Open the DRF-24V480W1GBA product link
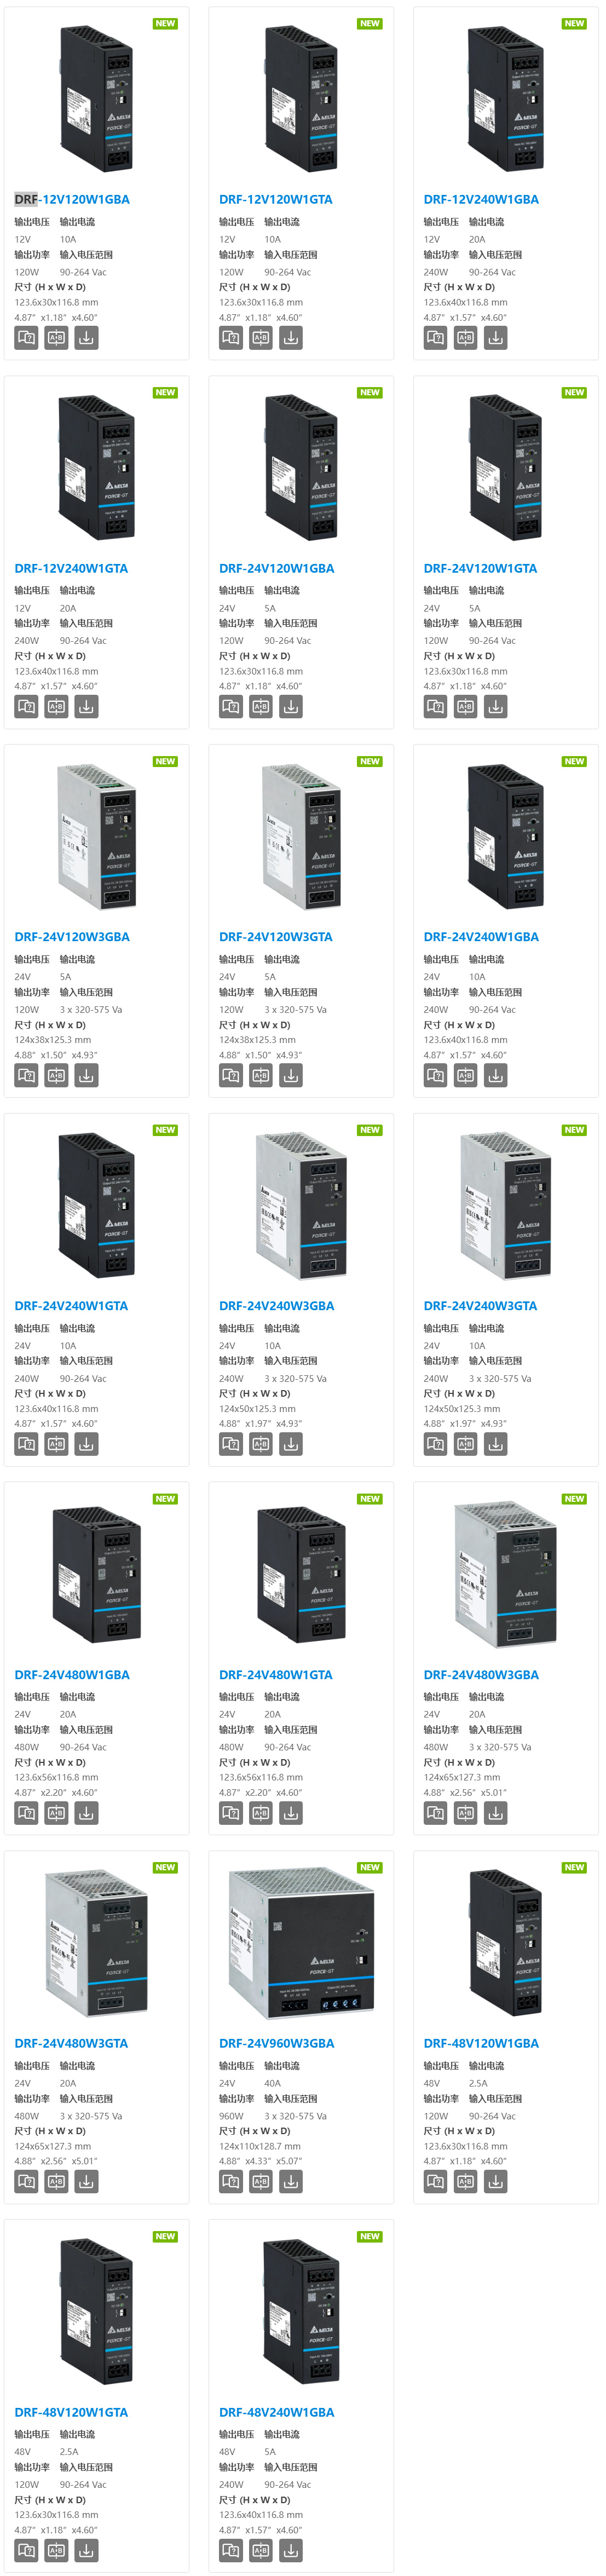 [72, 1675]
